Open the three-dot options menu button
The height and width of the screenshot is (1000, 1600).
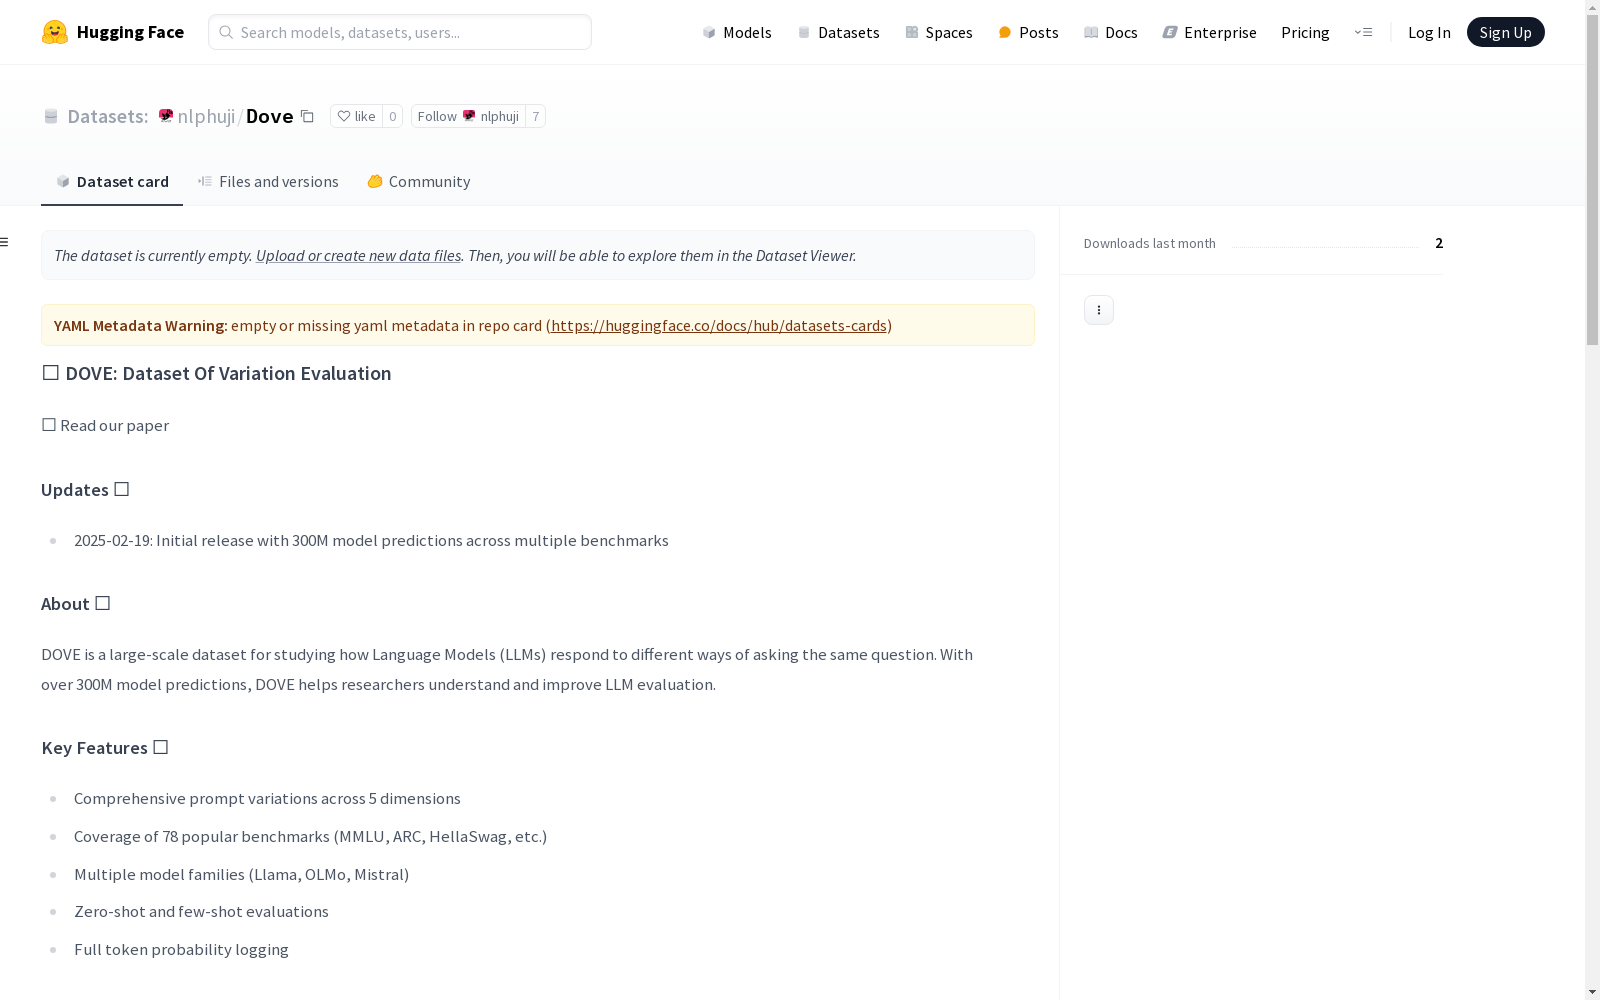(1099, 310)
